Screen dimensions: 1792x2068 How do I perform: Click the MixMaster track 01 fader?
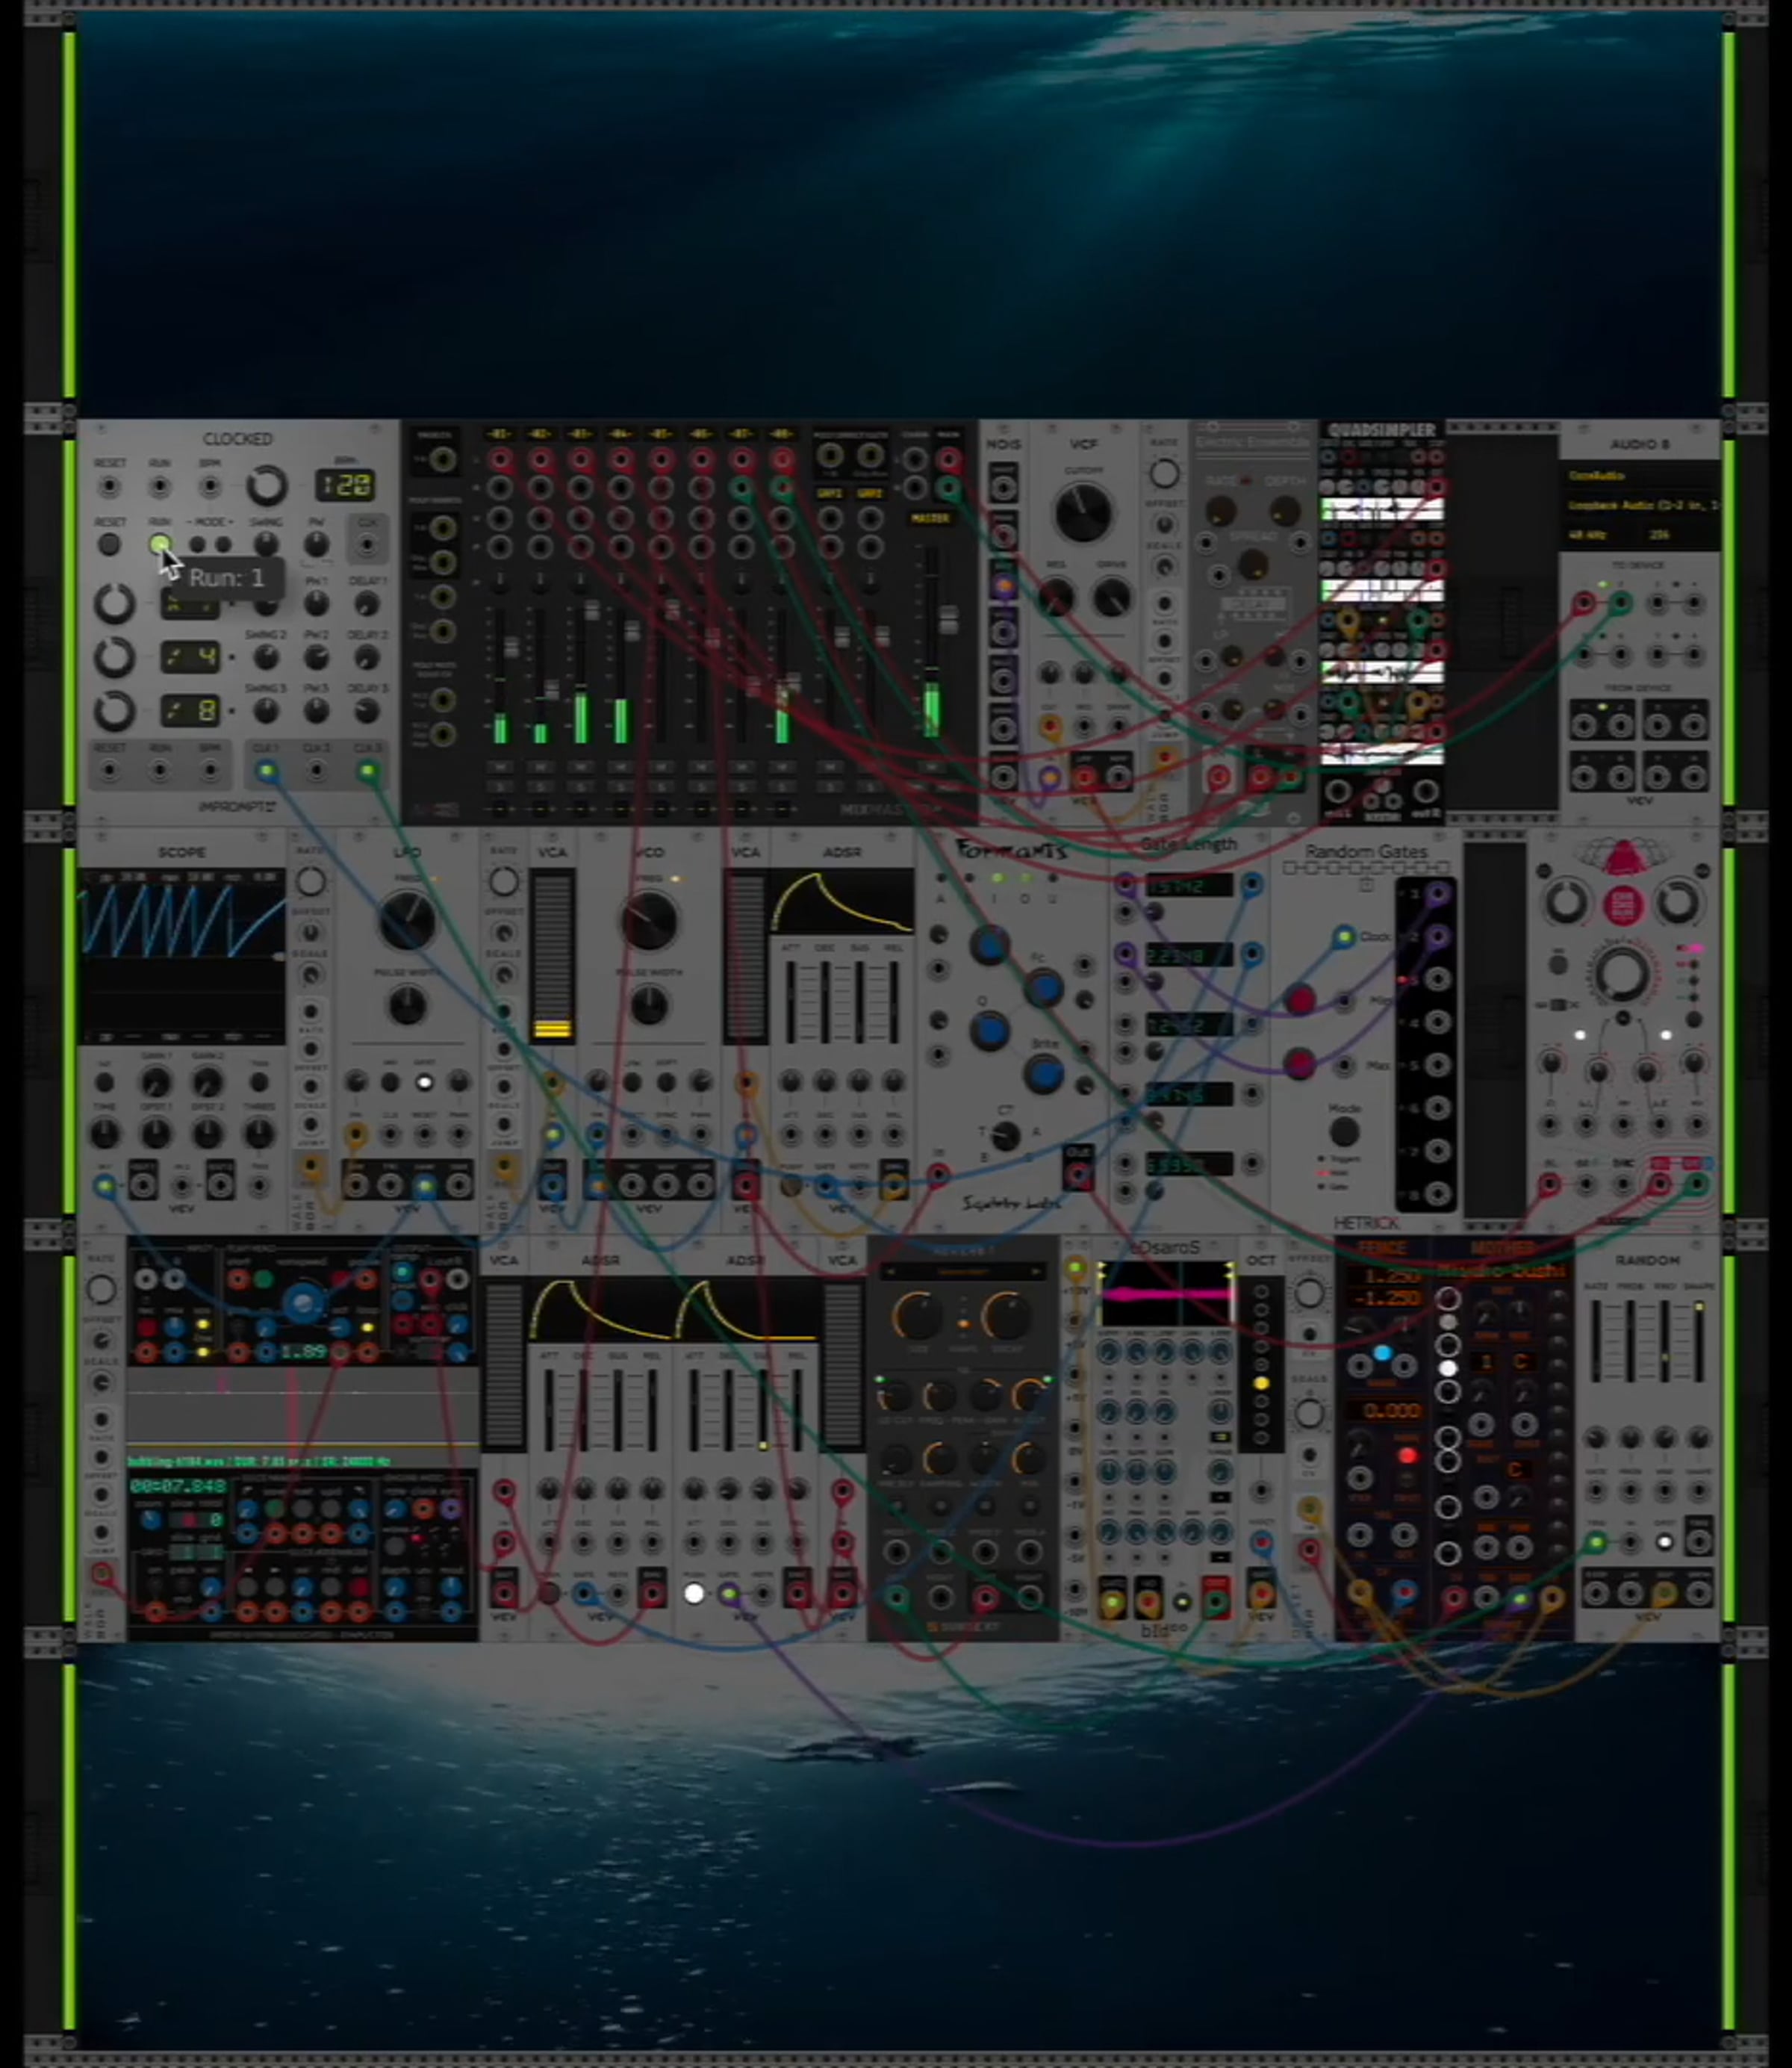tap(511, 646)
